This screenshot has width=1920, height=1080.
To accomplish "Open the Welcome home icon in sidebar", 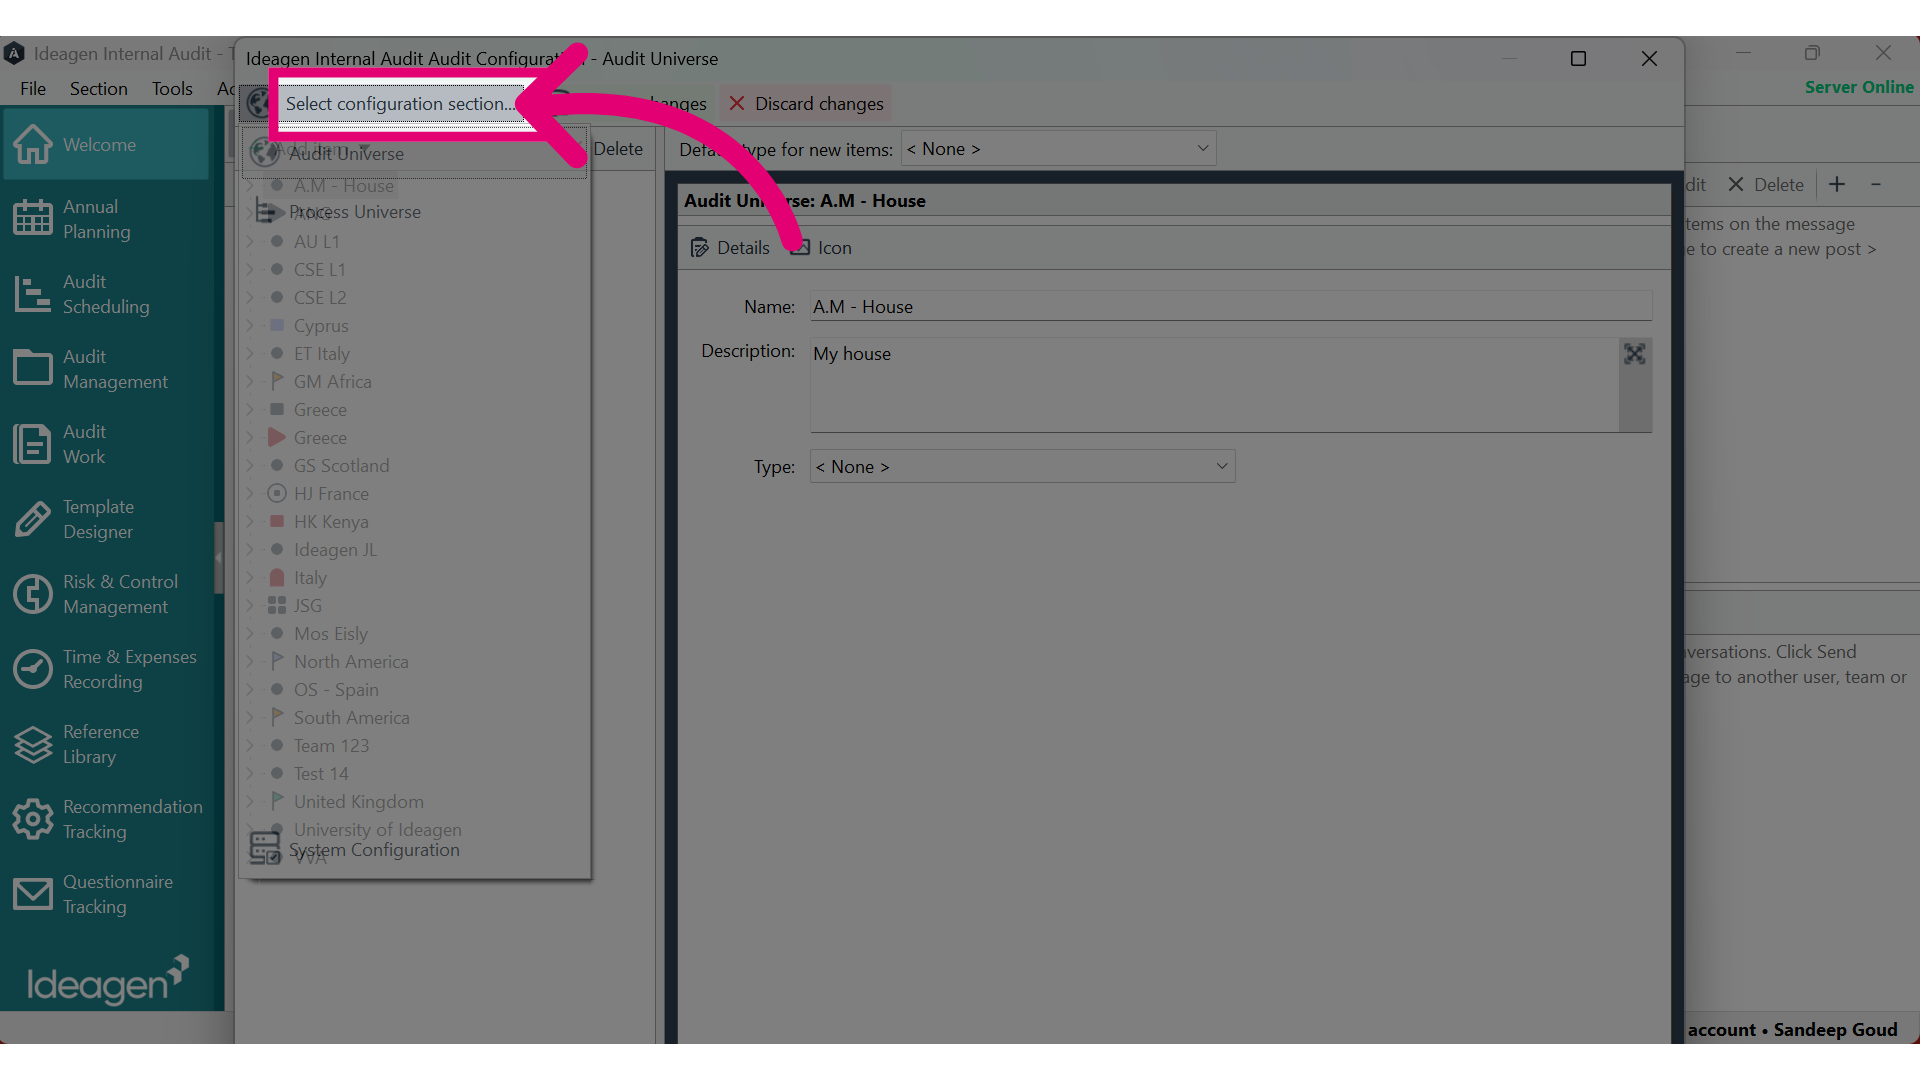I will (x=33, y=144).
